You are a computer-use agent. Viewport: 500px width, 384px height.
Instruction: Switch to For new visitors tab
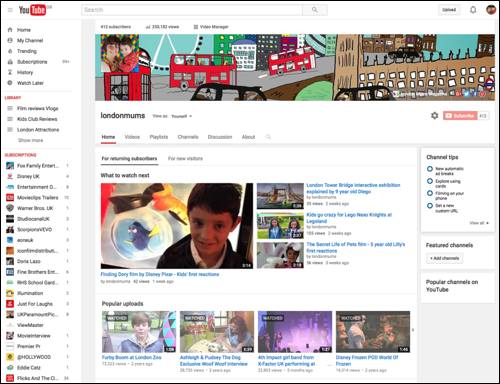185,159
